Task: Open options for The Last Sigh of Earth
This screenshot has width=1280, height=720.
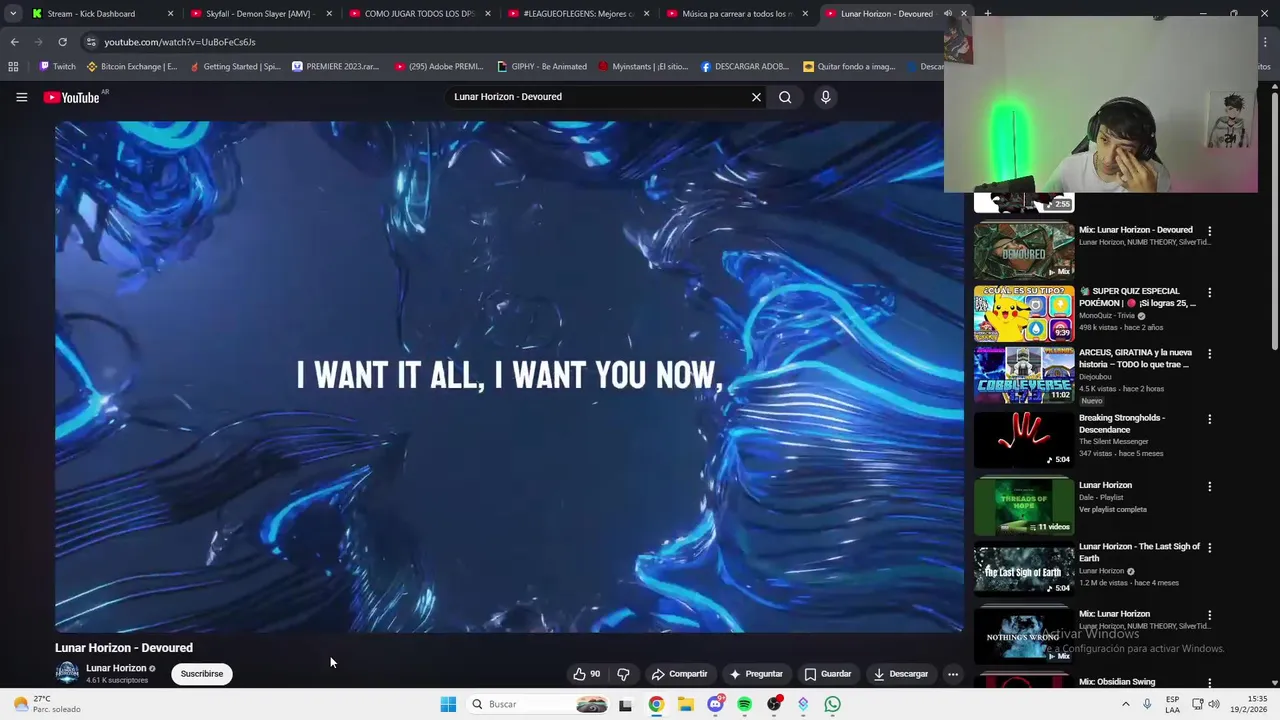Action: pos(1209,548)
